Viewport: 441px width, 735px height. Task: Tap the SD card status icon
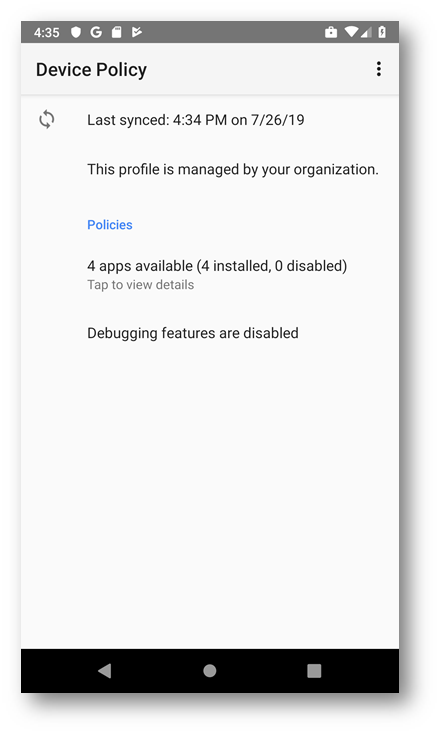pyautogui.click(x=117, y=32)
